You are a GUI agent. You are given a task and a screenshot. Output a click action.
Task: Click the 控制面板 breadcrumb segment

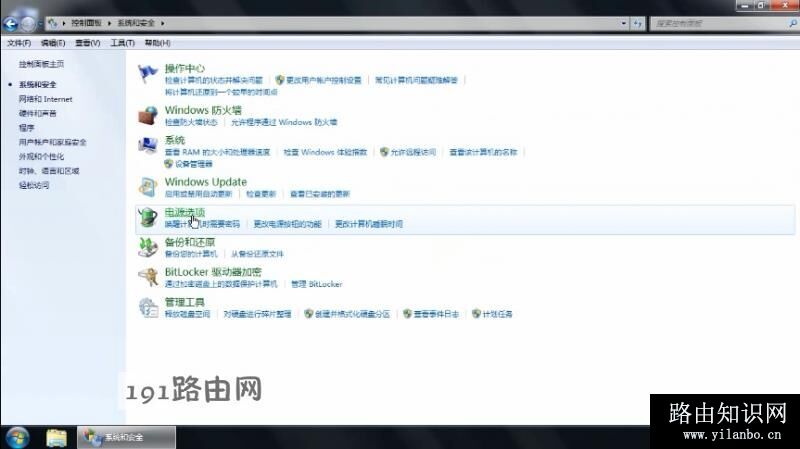86,23
